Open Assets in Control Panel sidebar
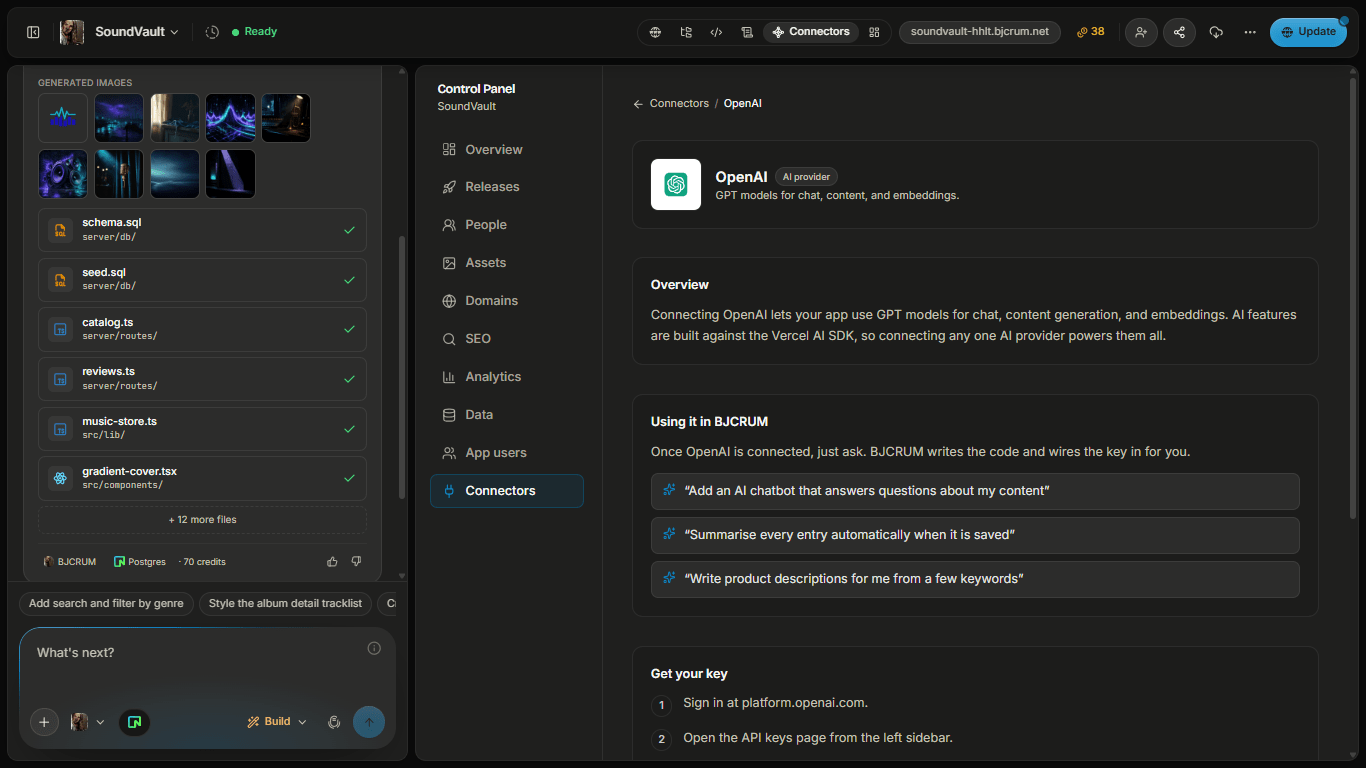This screenshot has width=1366, height=768. pos(506,263)
